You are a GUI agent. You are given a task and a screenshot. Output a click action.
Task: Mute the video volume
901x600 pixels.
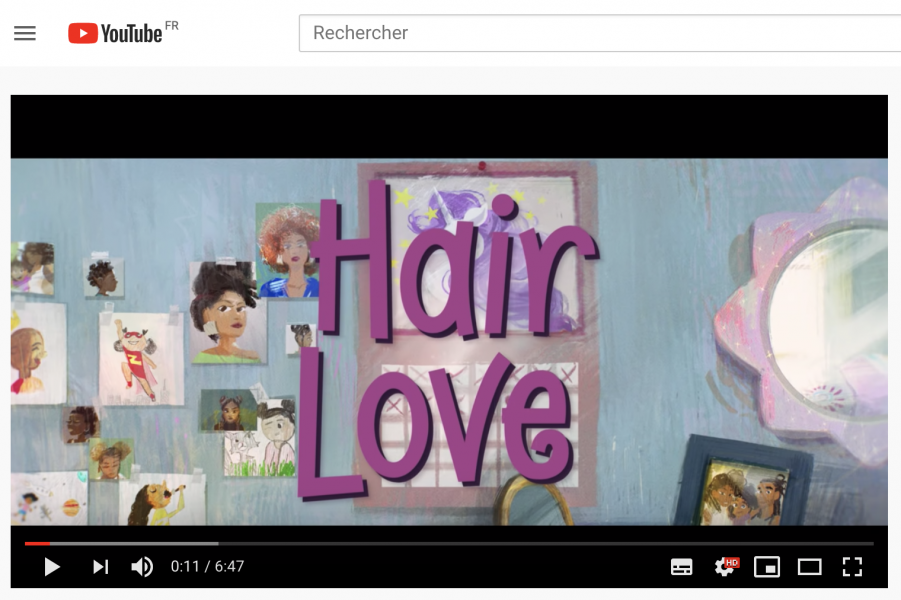click(x=142, y=567)
